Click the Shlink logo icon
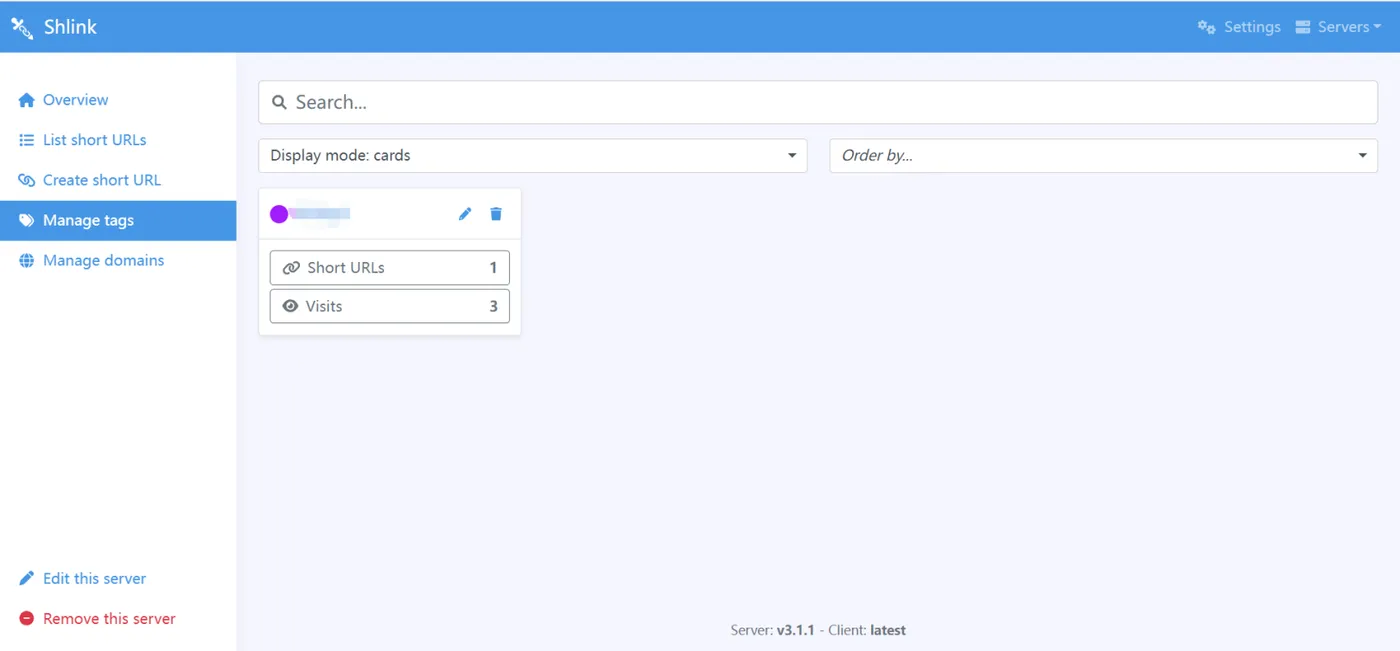The height and width of the screenshot is (651, 1400). coord(22,27)
